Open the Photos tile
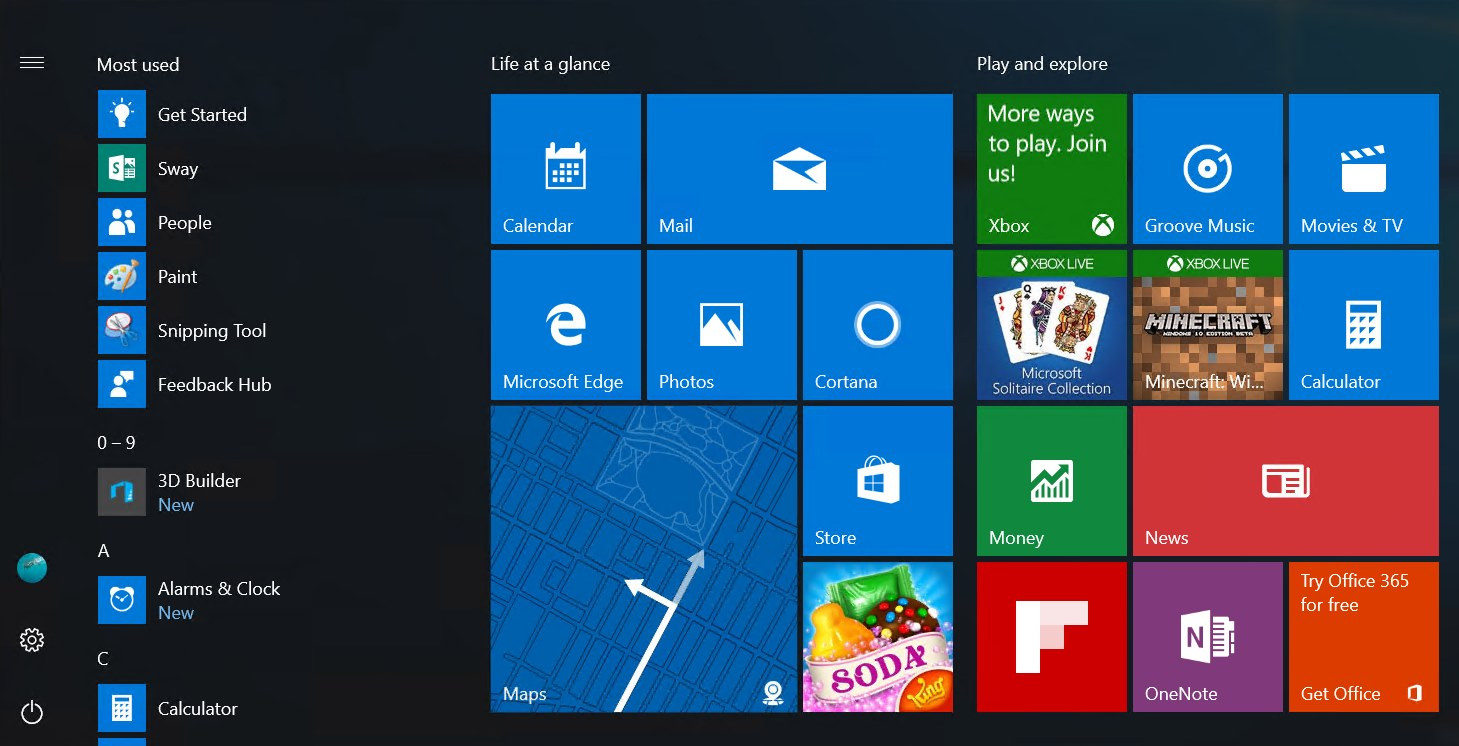Viewport: 1459px width, 746px height. point(721,325)
